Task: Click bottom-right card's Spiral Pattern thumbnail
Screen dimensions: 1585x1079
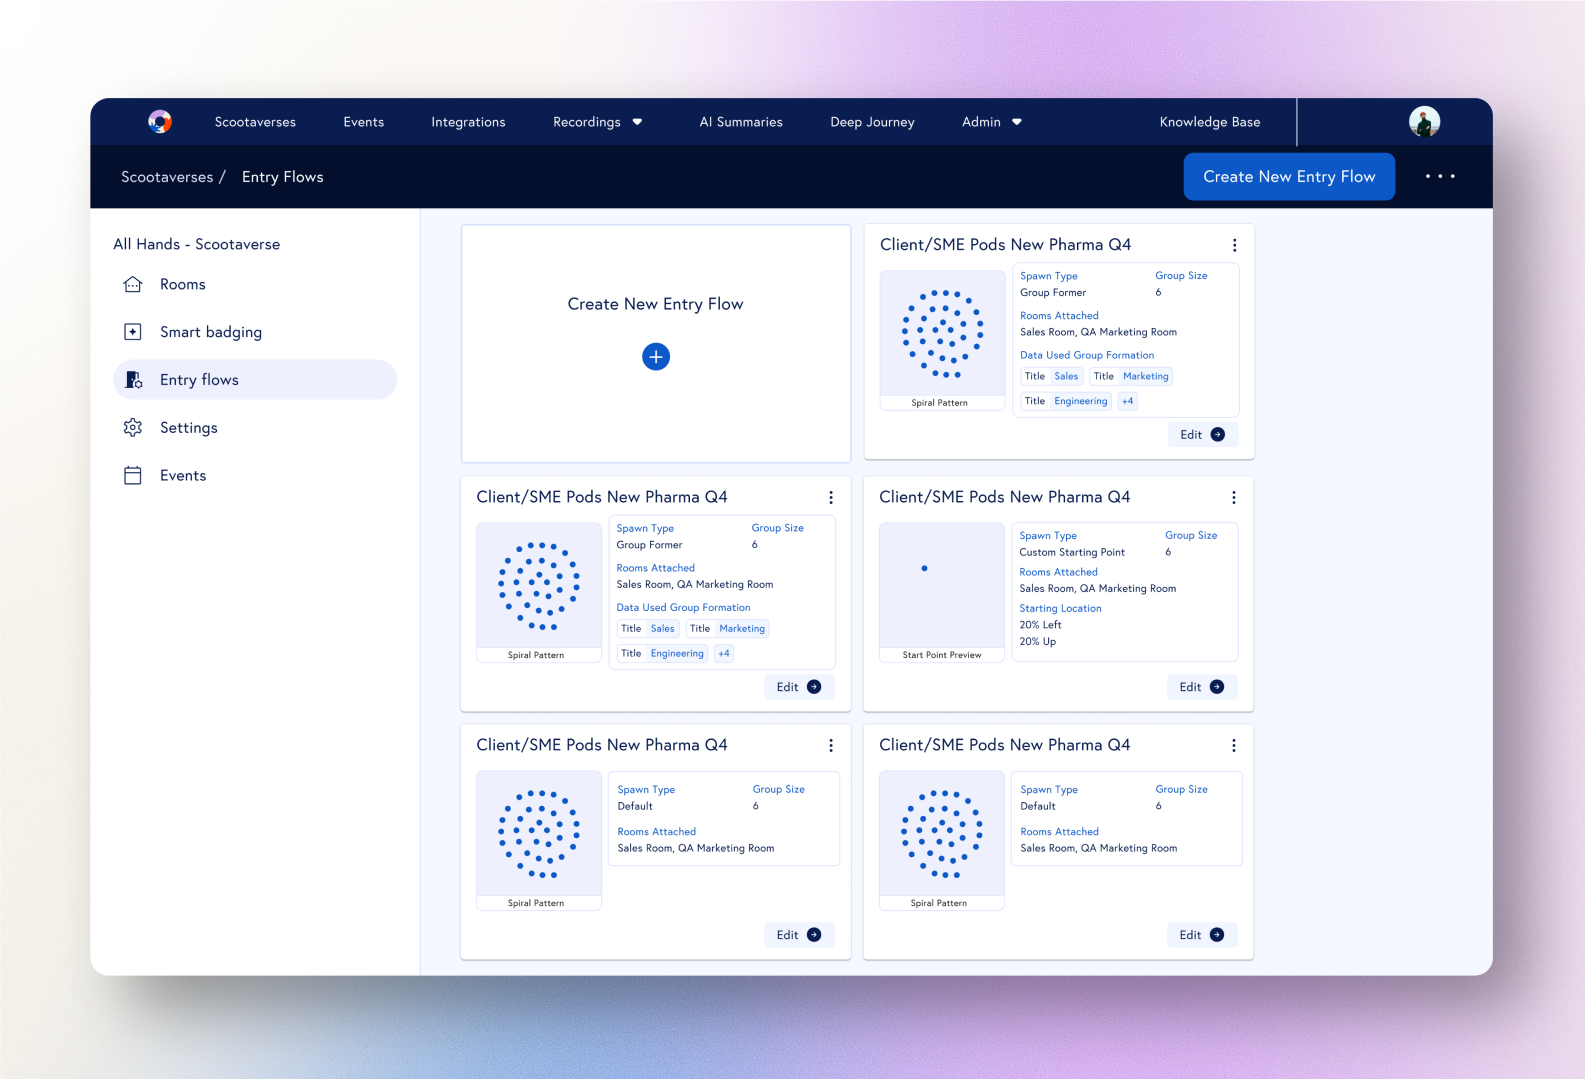Action: click(x=942, y=840)
